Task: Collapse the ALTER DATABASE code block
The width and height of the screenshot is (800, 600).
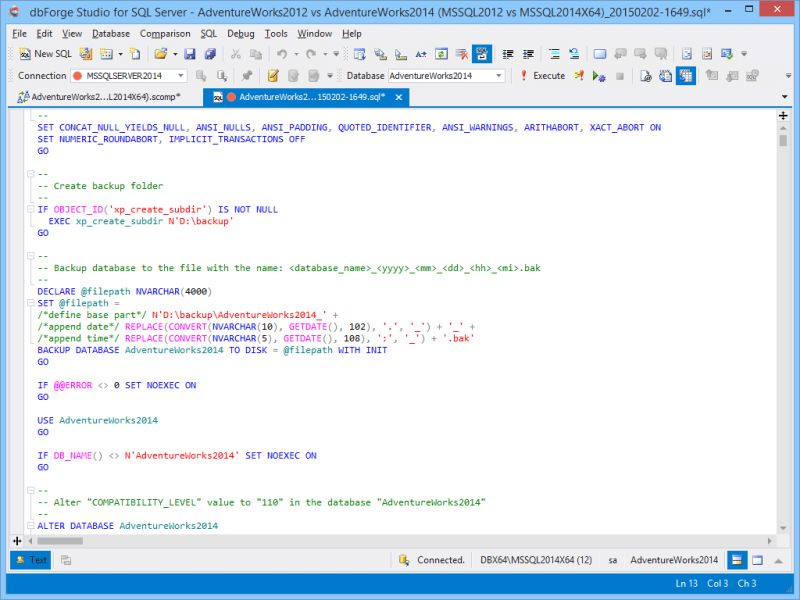Action: pos(31,526)
